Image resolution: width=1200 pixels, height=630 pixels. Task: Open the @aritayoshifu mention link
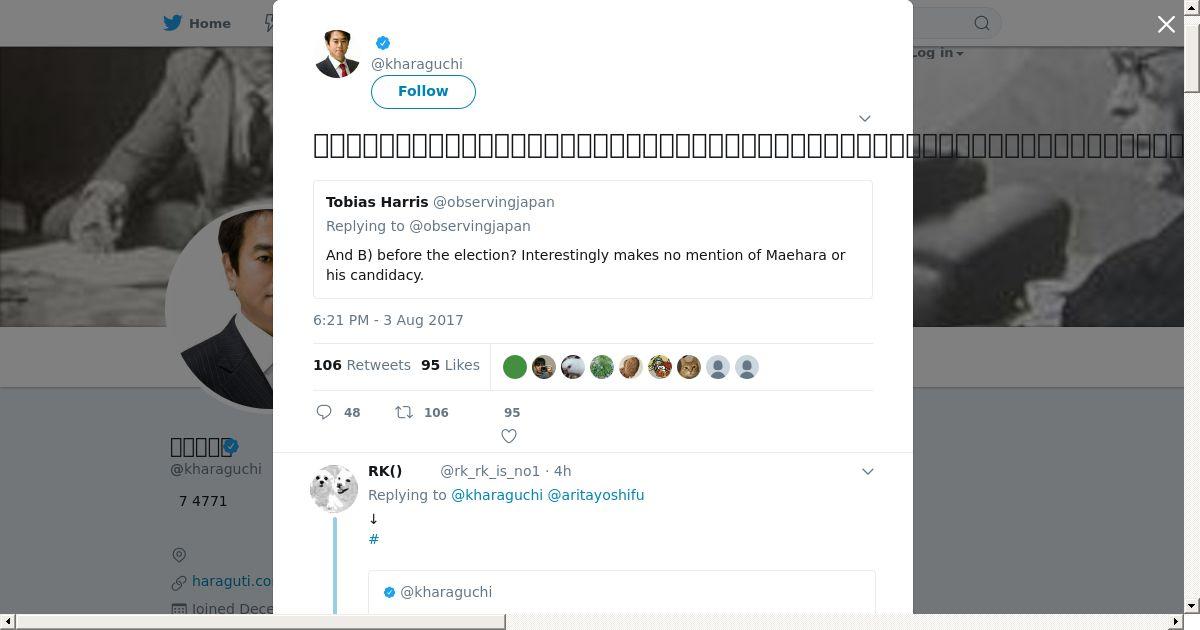[596, 495]
